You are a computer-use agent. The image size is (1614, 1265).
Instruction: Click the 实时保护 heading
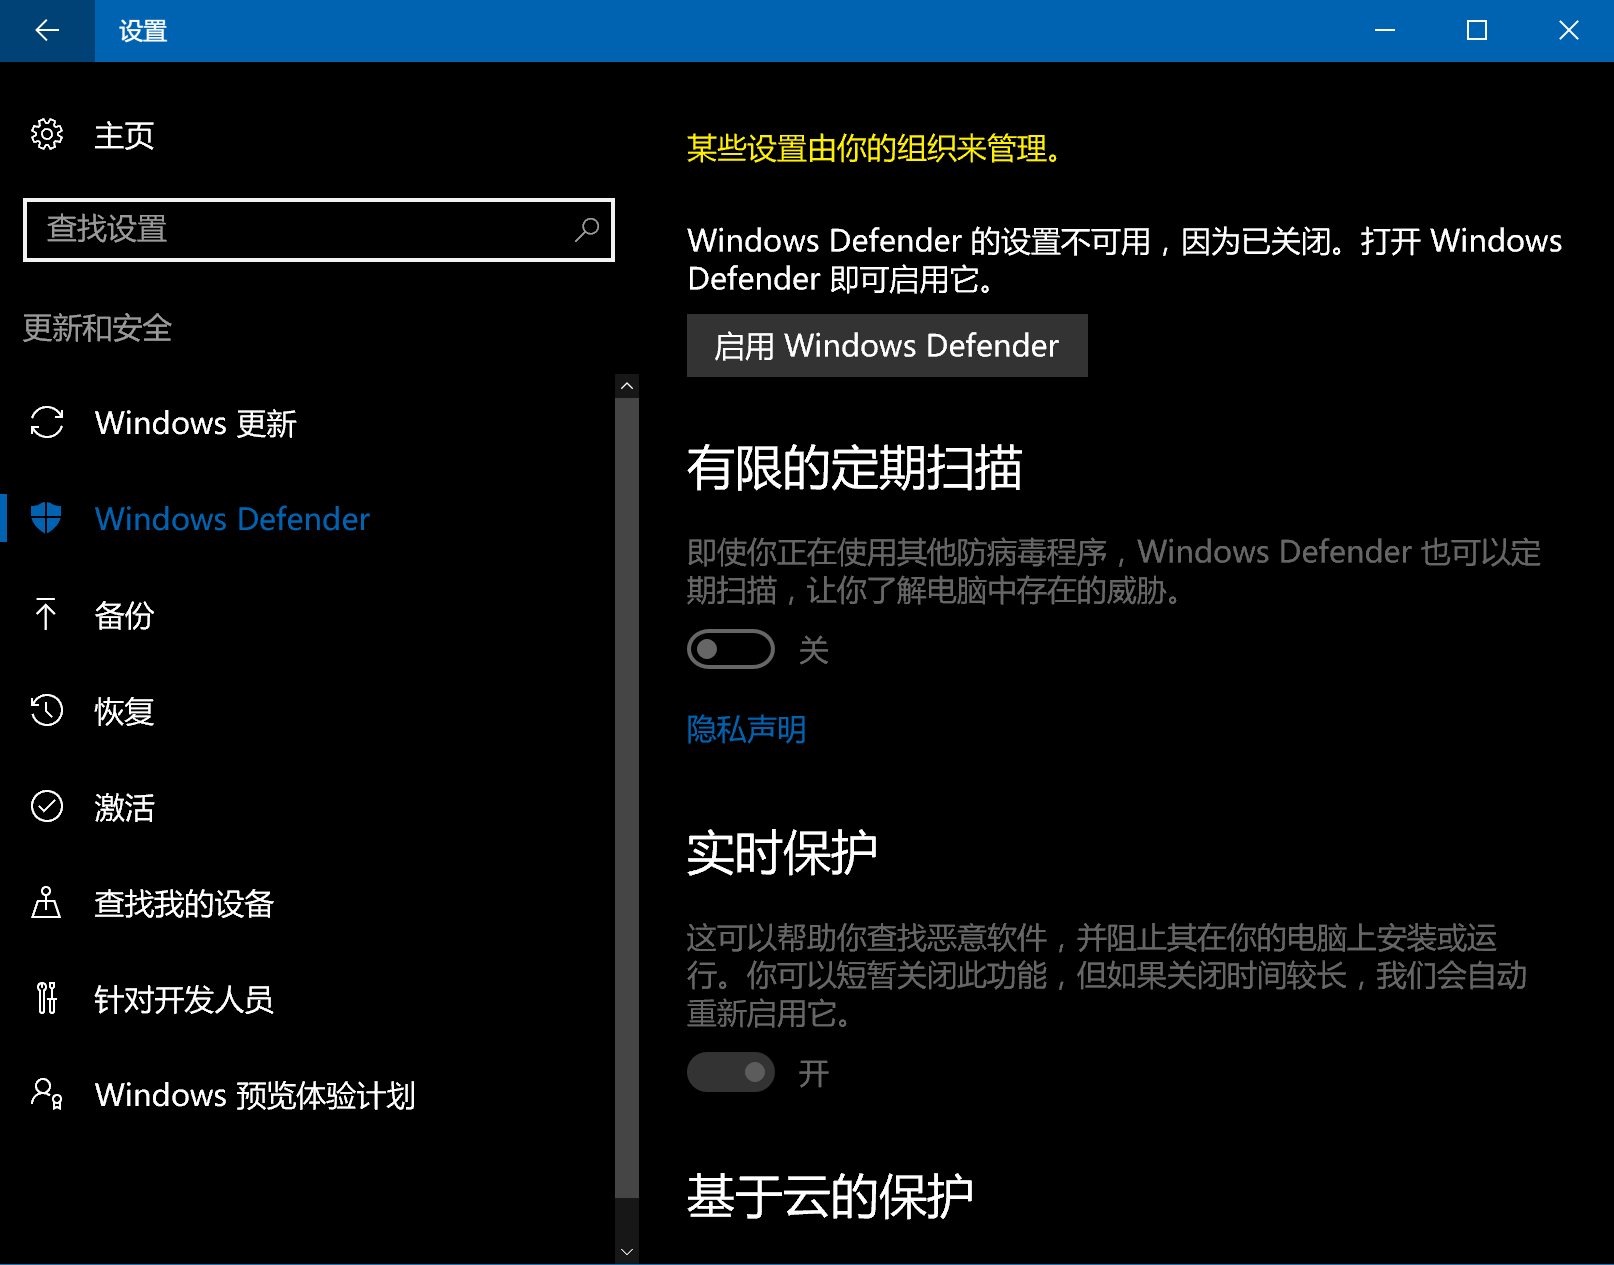point(782,852)
